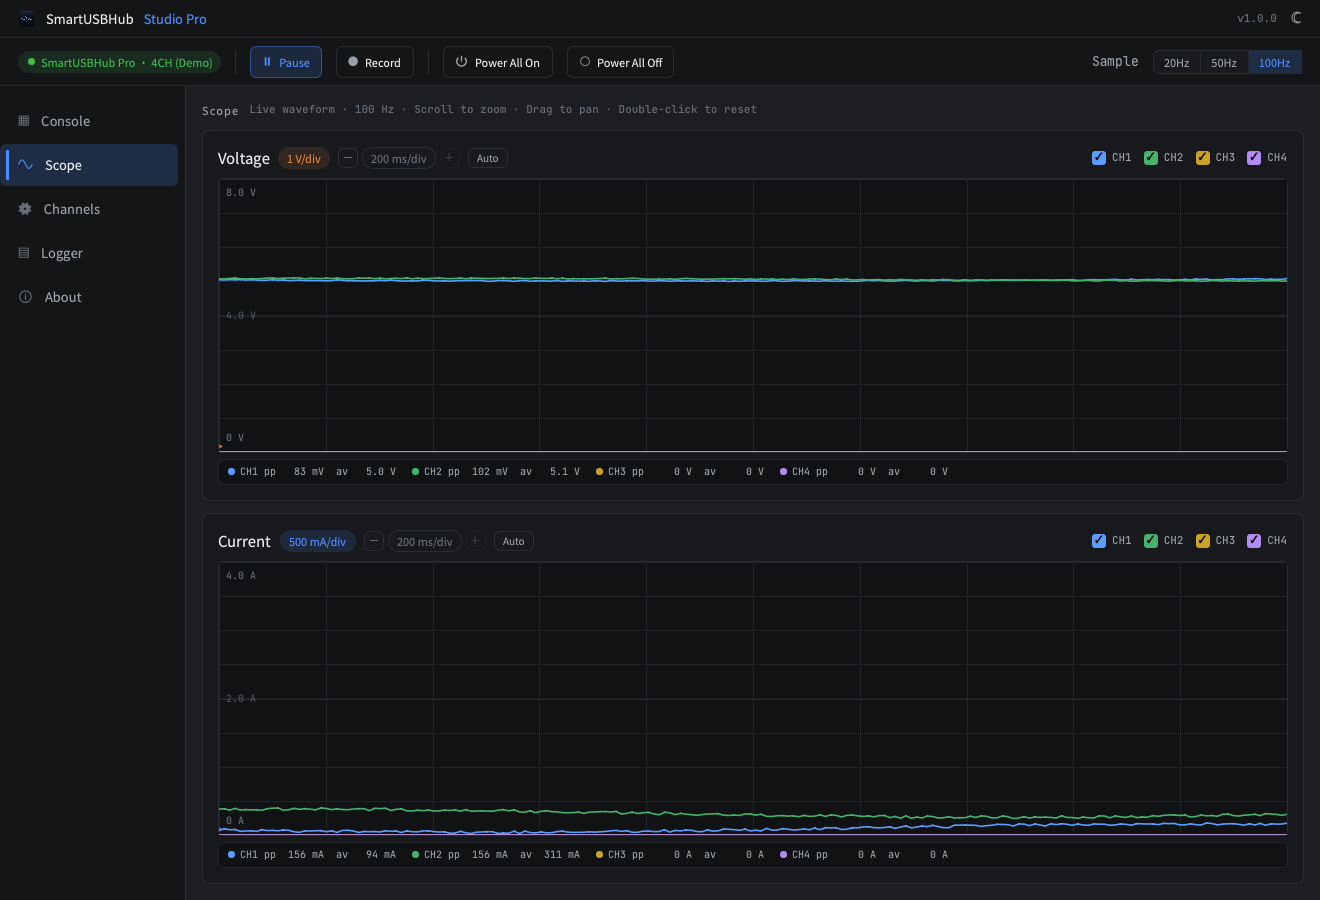Screen dimensions: 1320x900
Task: Click the 4.0 A axis label
Action: coord(240,576)
